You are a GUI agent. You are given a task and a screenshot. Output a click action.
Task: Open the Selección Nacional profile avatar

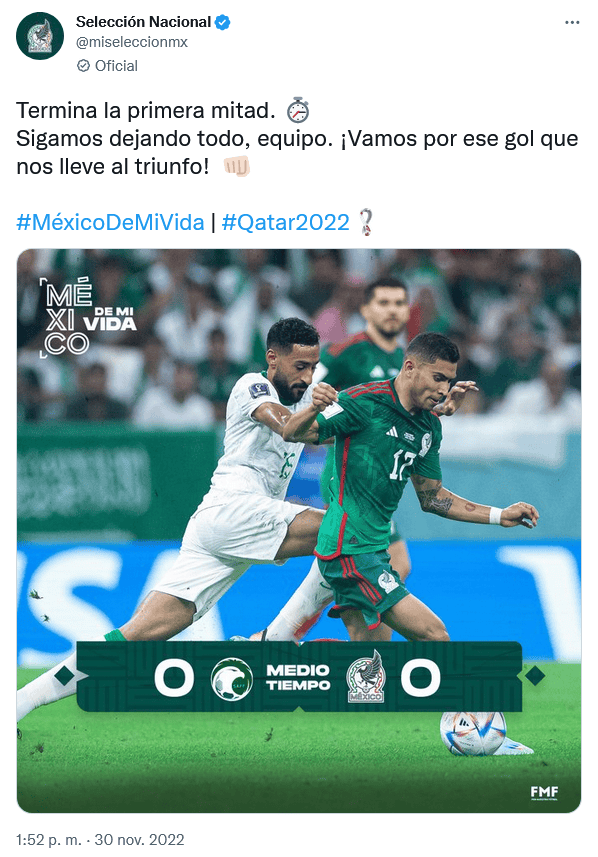coord(40,36)
